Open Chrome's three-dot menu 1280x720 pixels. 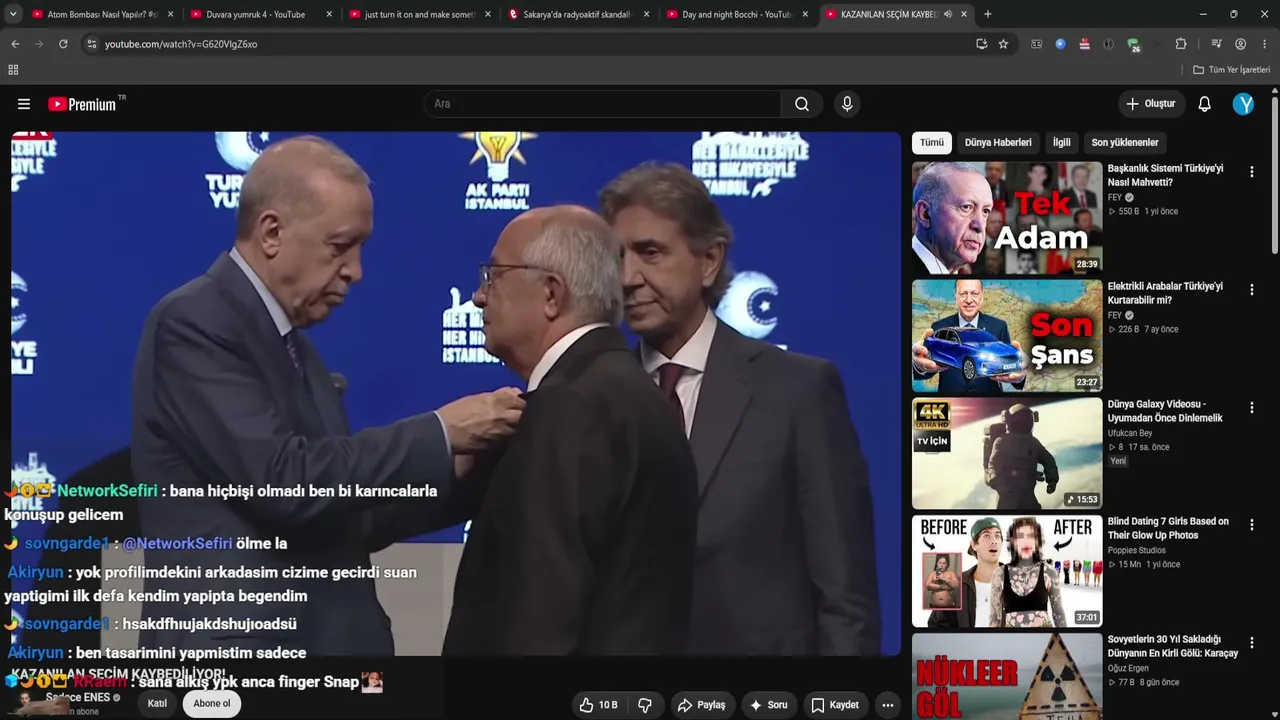1265,44
